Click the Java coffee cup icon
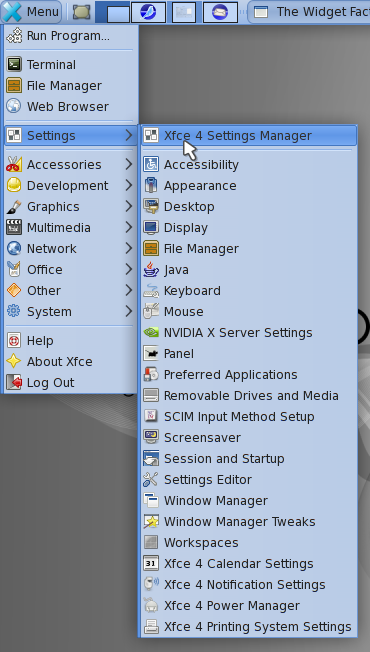 point(151,269)
